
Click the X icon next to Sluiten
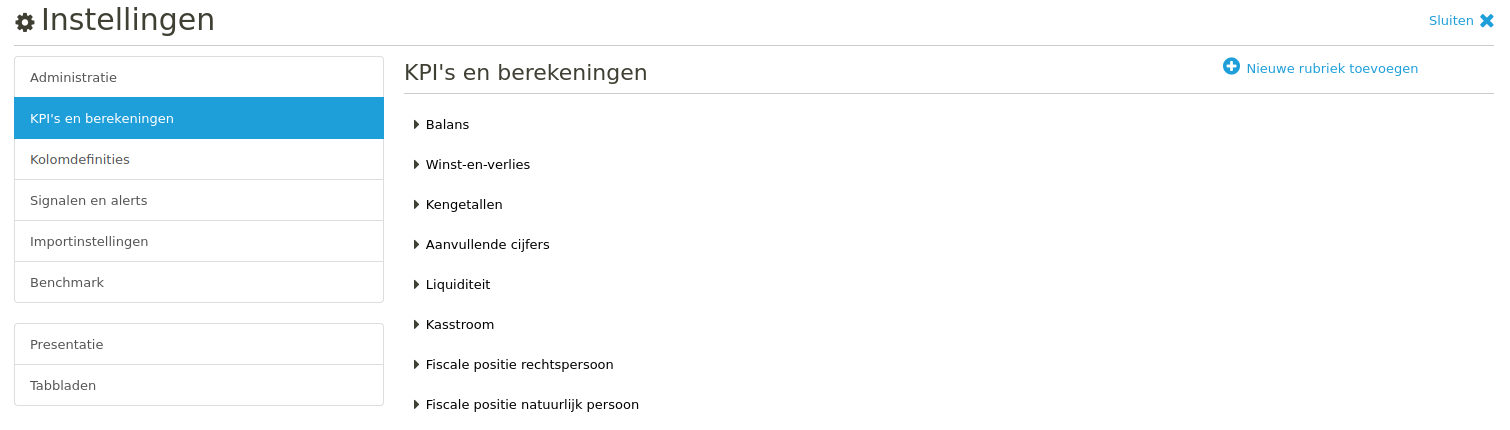click(x=1486, y=20)
